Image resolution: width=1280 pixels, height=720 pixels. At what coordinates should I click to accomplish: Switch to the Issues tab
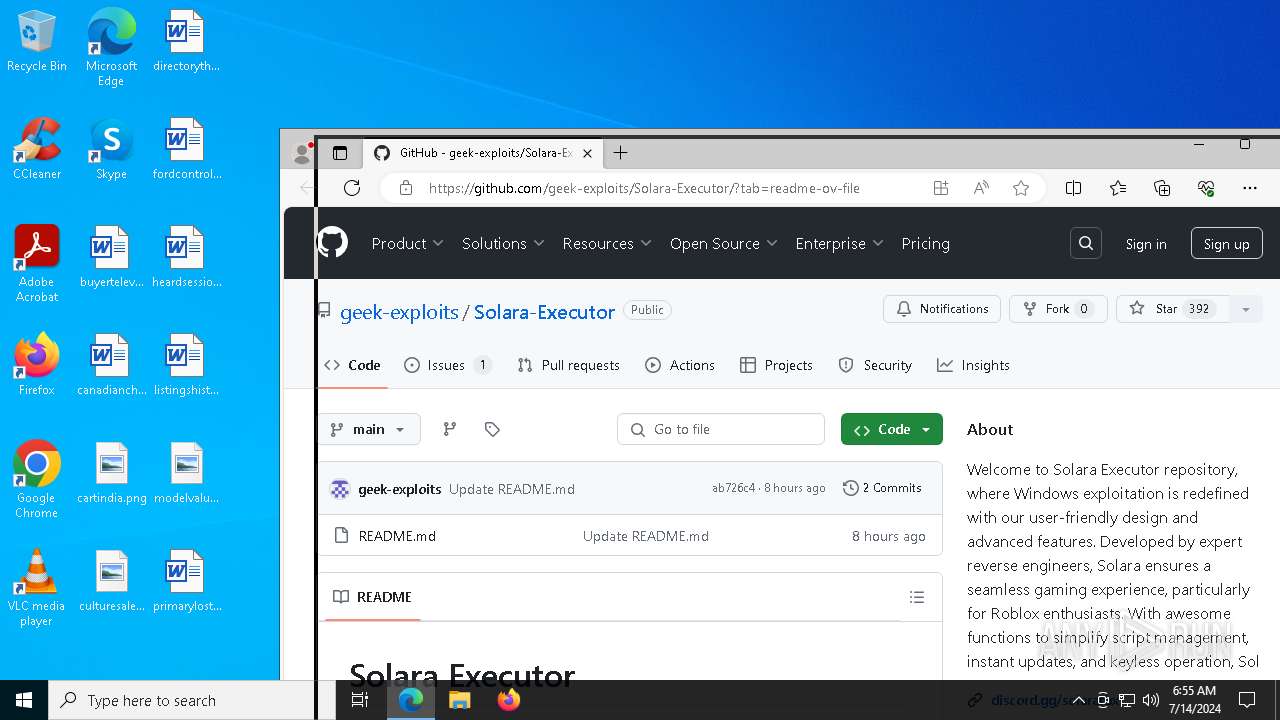point(448,365)
